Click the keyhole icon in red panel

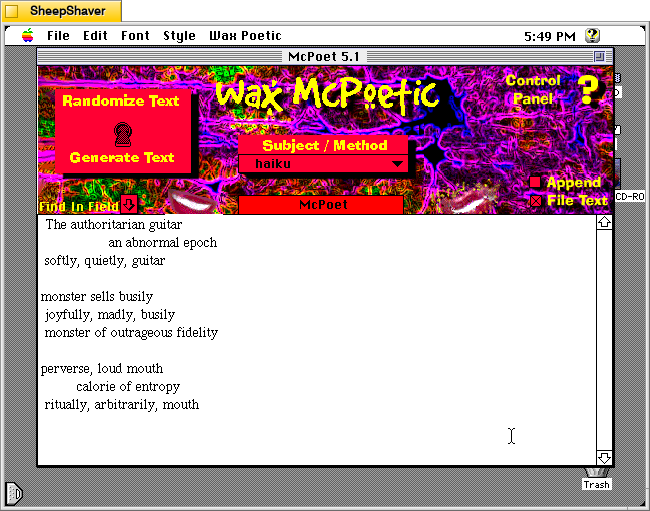pos(123,134)
